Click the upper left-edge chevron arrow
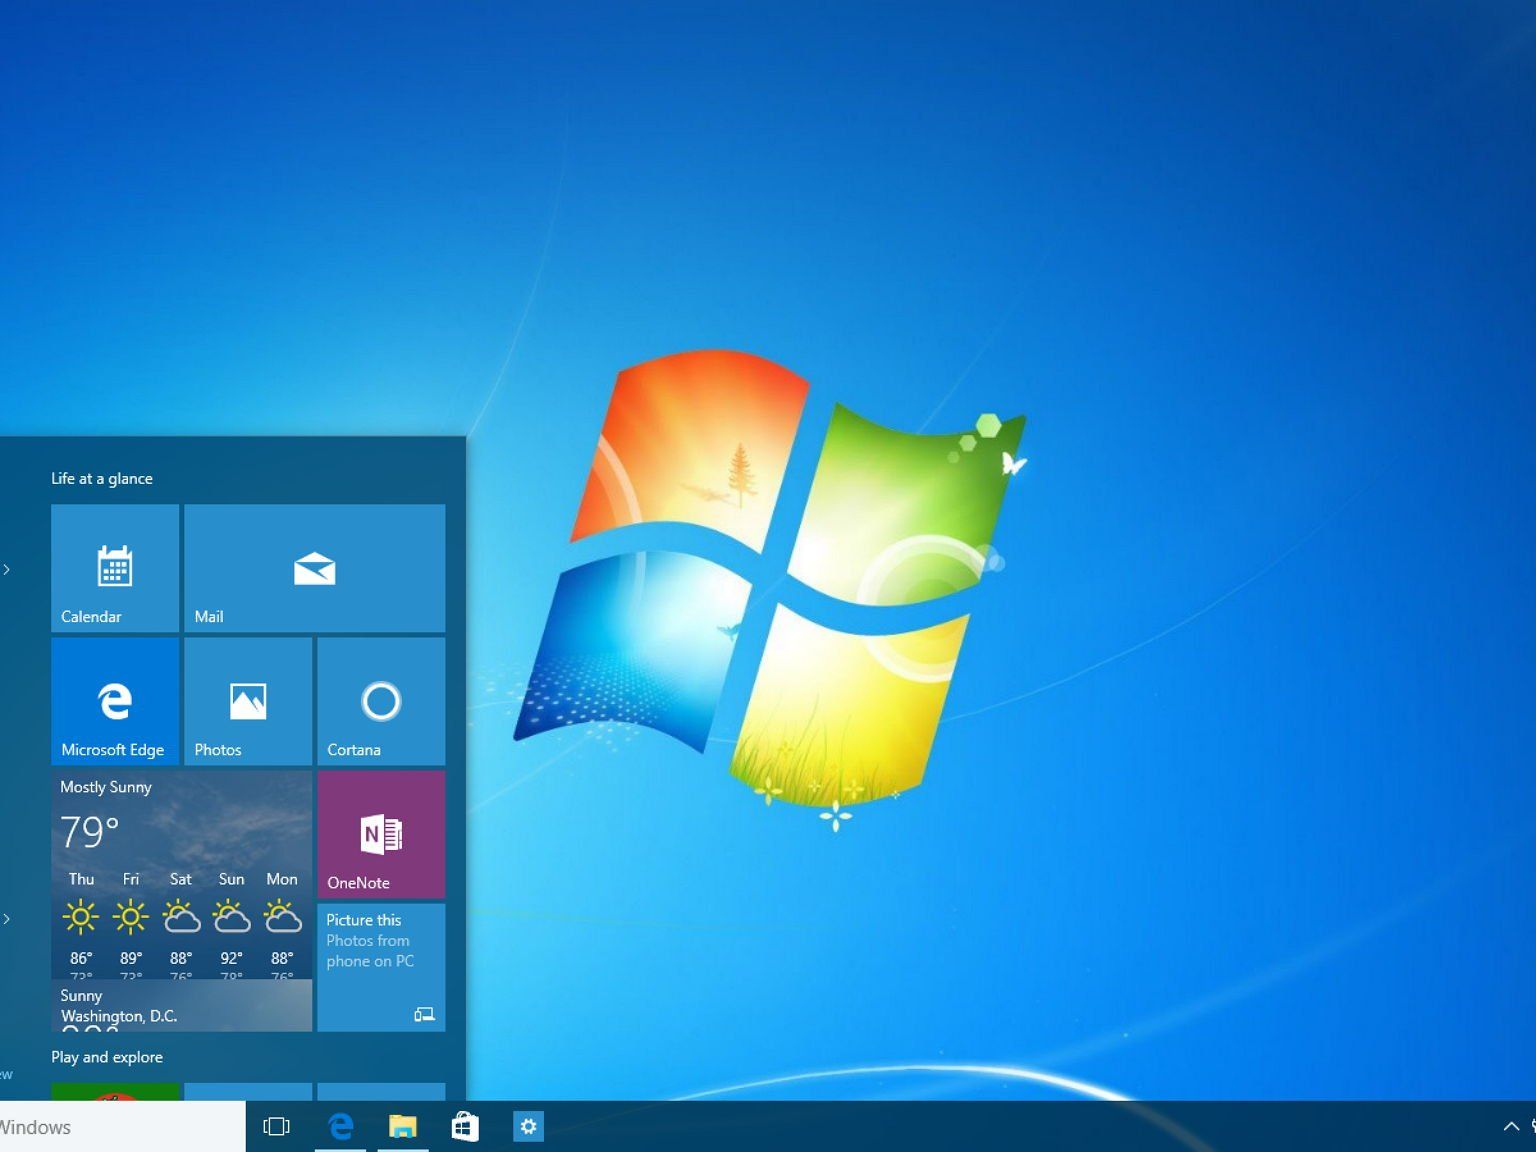1536x1152 pixels. pos(8,568)
